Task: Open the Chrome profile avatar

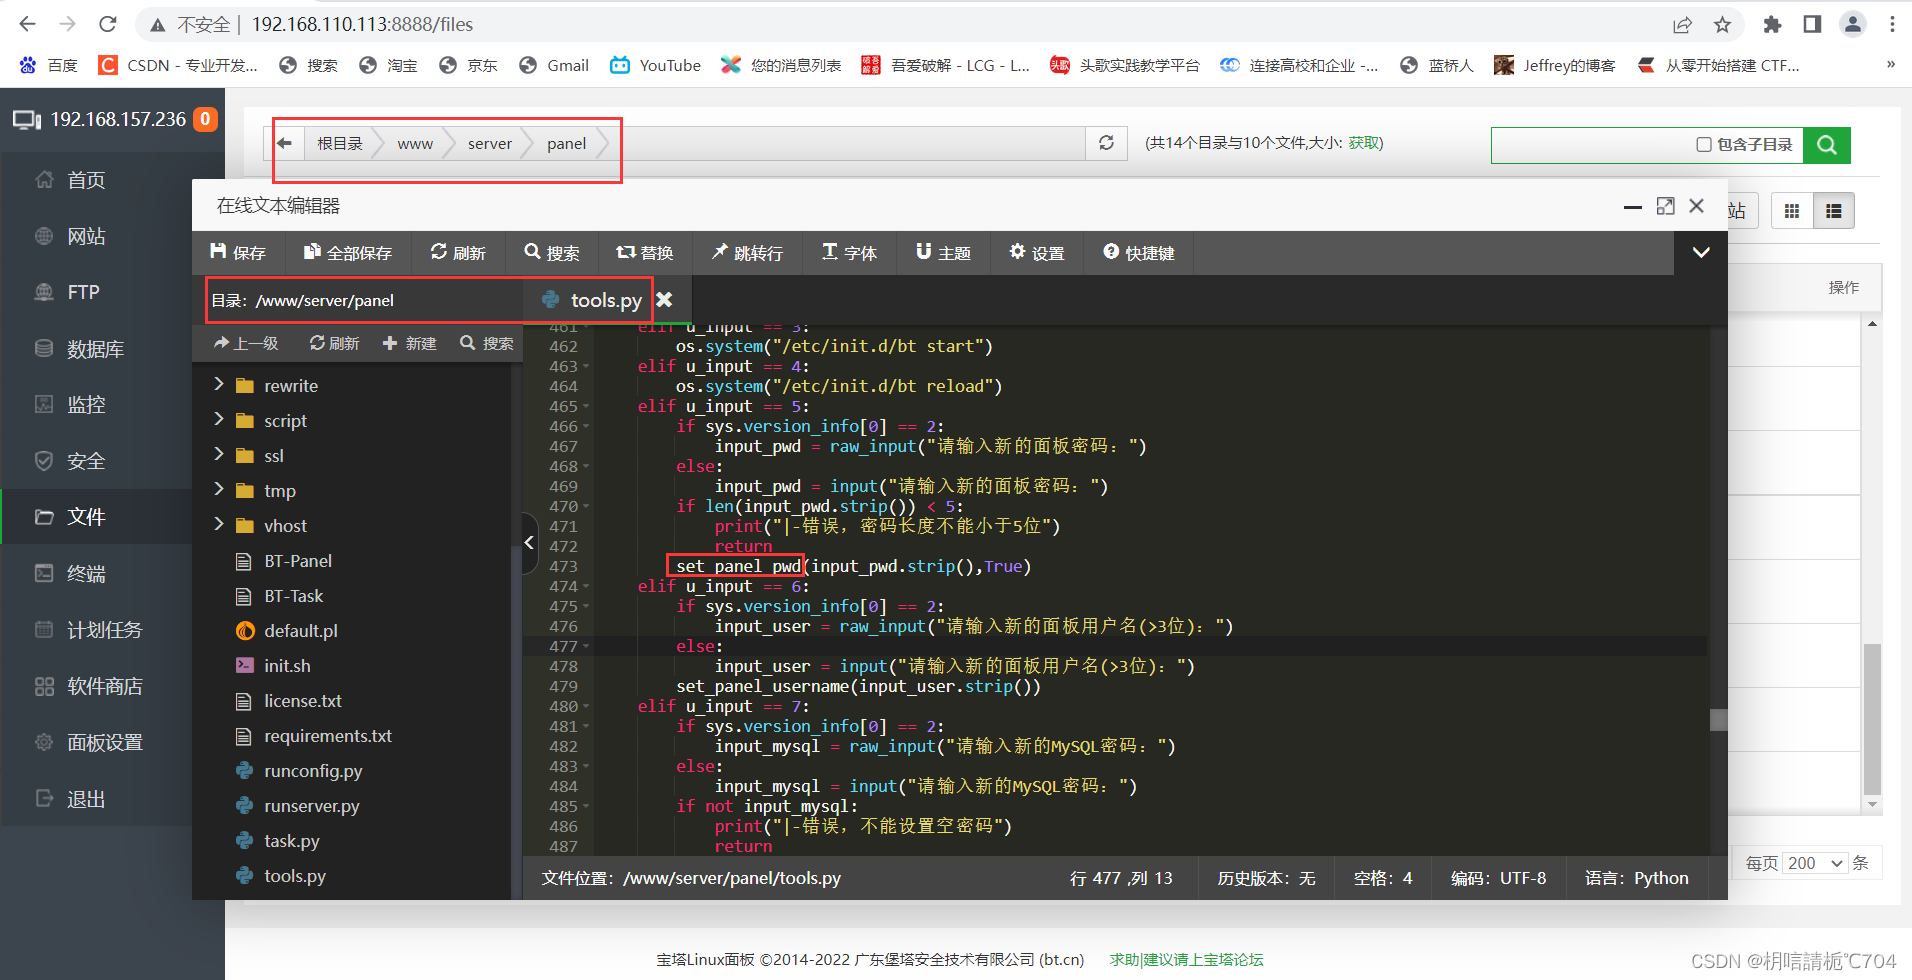Action: pyautogui.click(x=1853, y=24)
